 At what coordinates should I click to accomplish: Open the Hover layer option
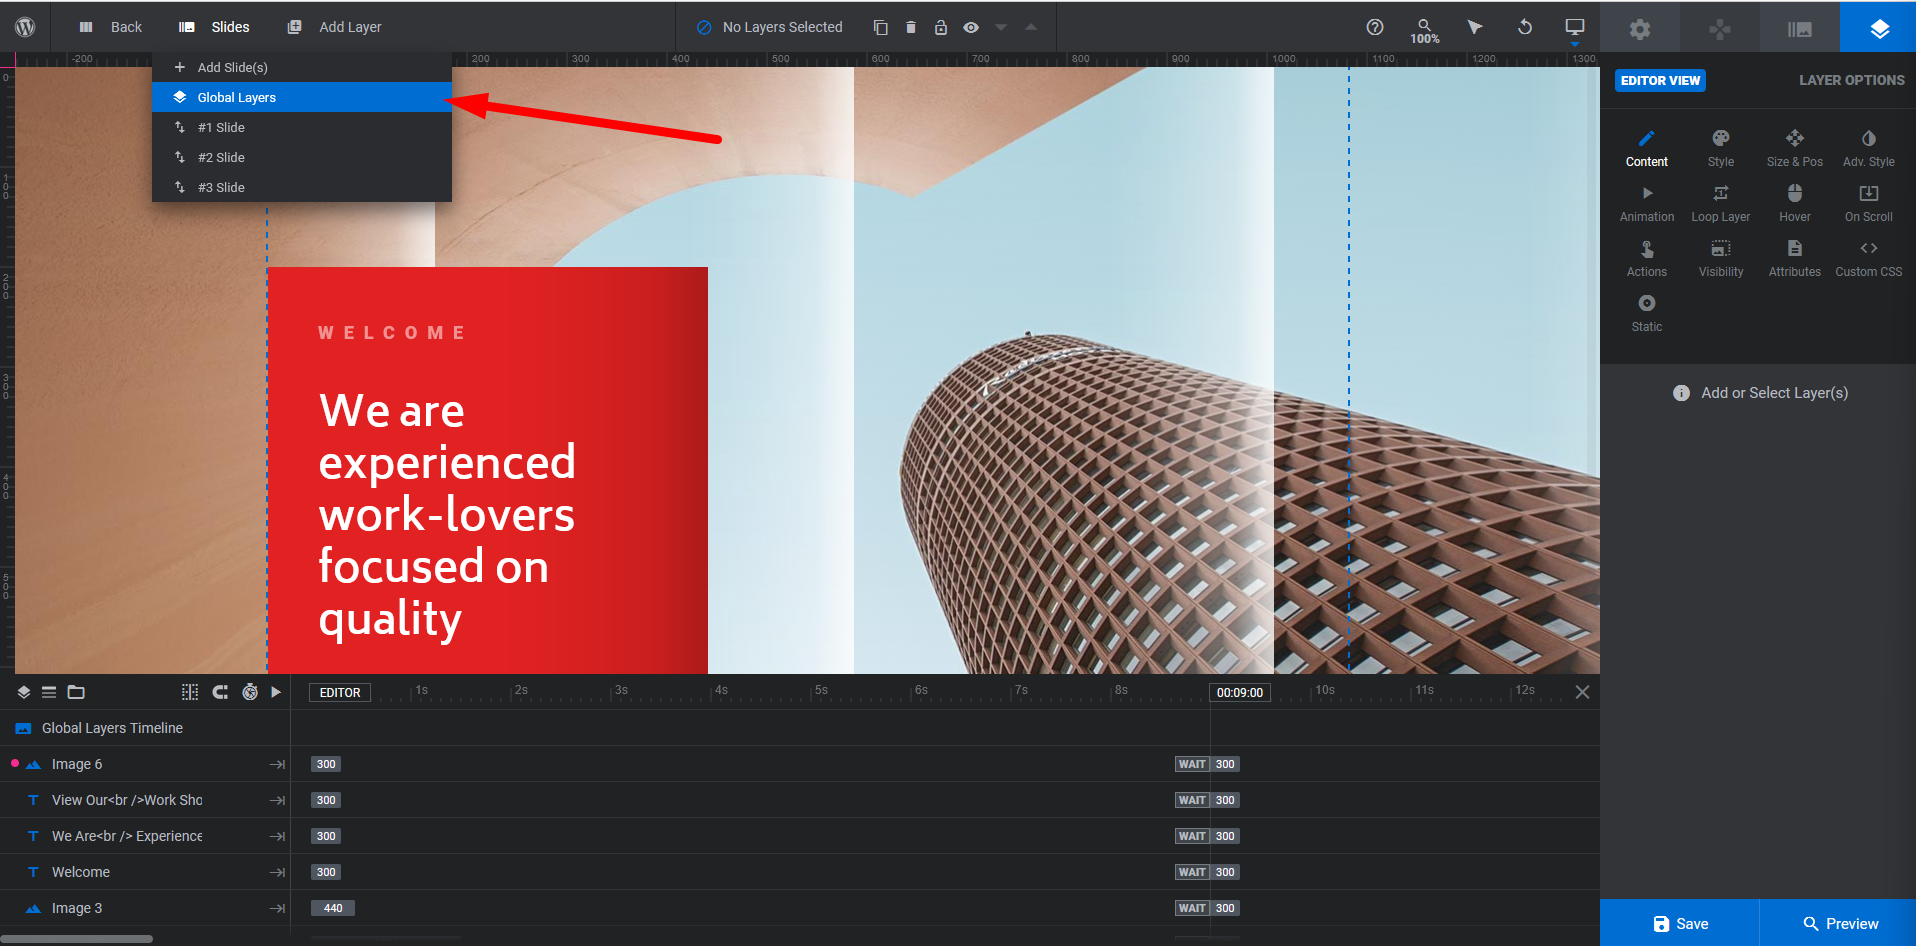click(x=1795, y=203)
